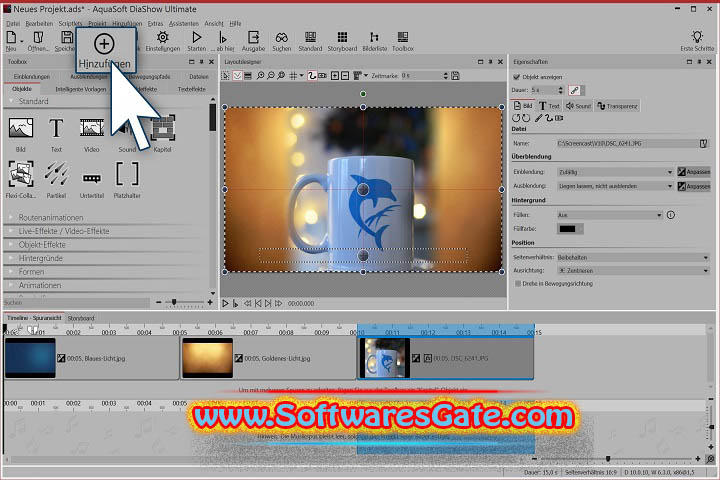Viewport: 720px width, 480px height.
Task: Click the Suchen binoculars icon
Action: (281, 40)
